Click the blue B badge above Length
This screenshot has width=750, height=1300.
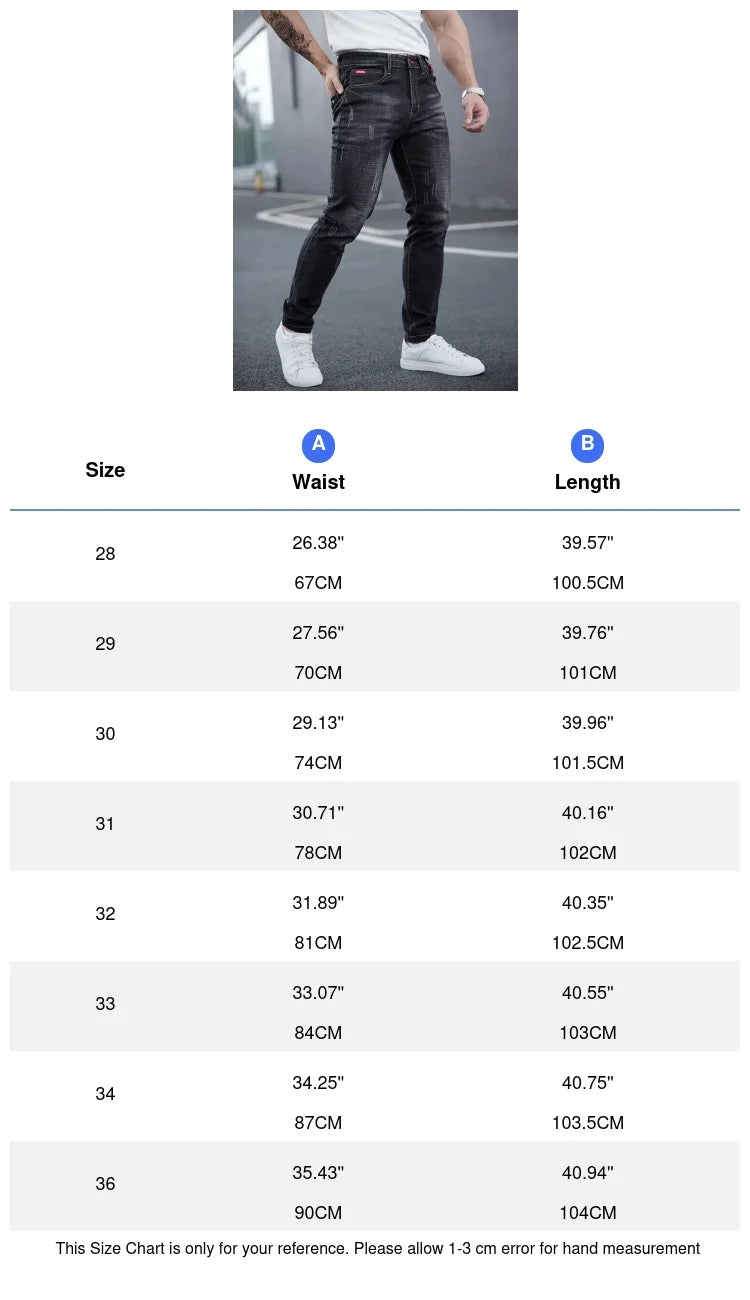pos(587,445)
